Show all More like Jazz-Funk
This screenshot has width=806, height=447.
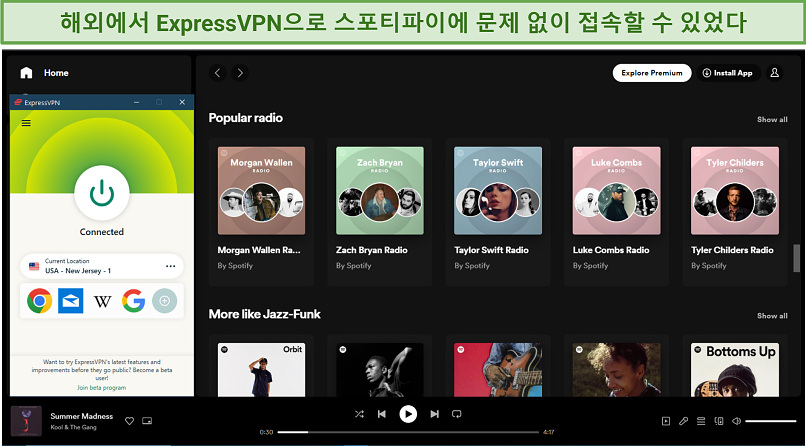772,315
